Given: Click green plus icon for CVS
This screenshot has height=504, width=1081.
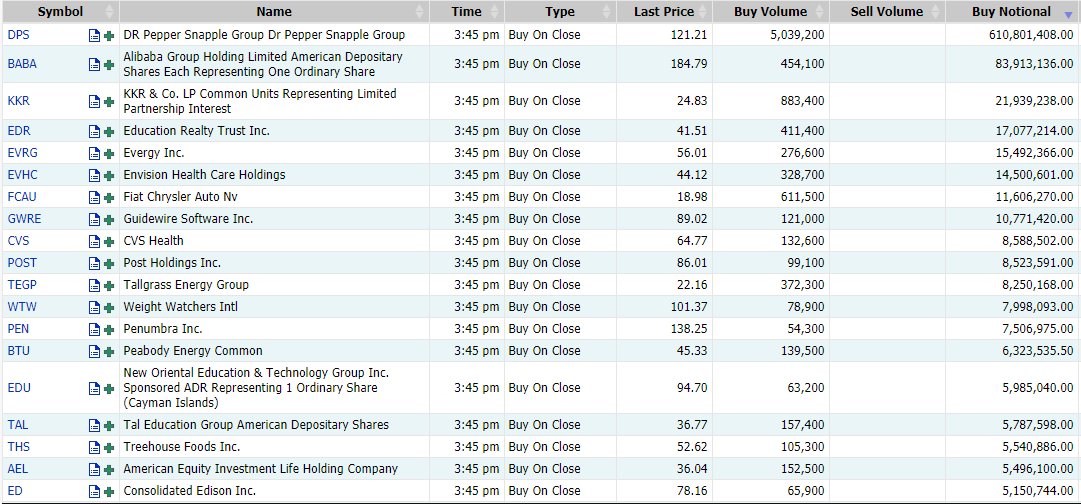Looking at the screenshot, I should point(109,242).
